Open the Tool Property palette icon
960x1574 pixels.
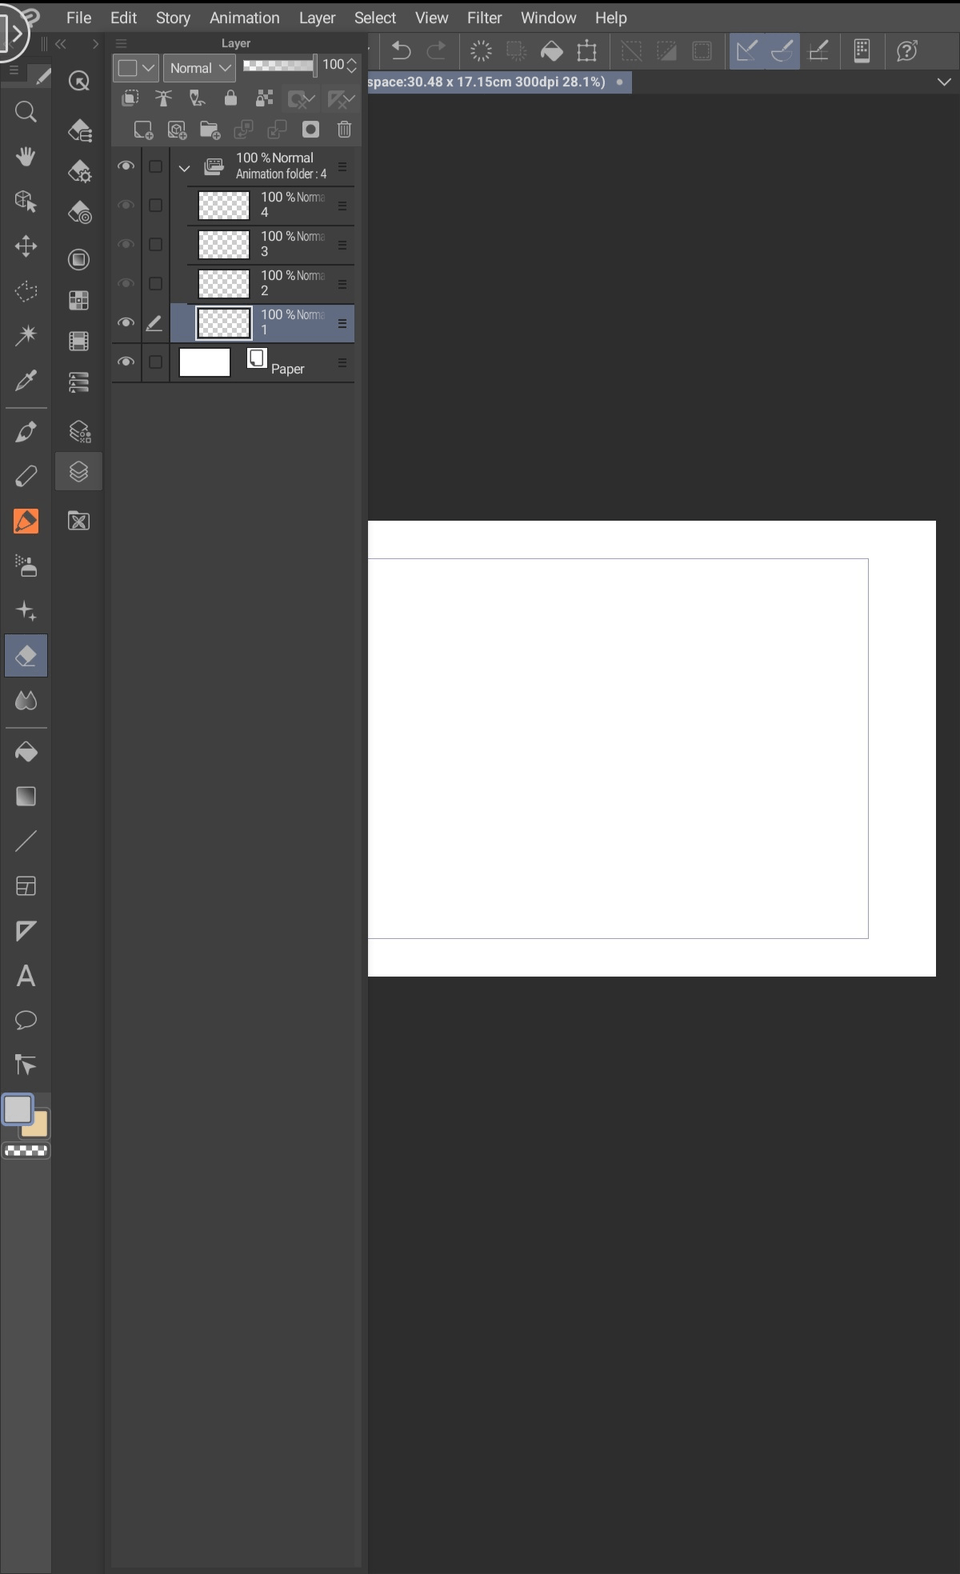(x=79, y=171)
